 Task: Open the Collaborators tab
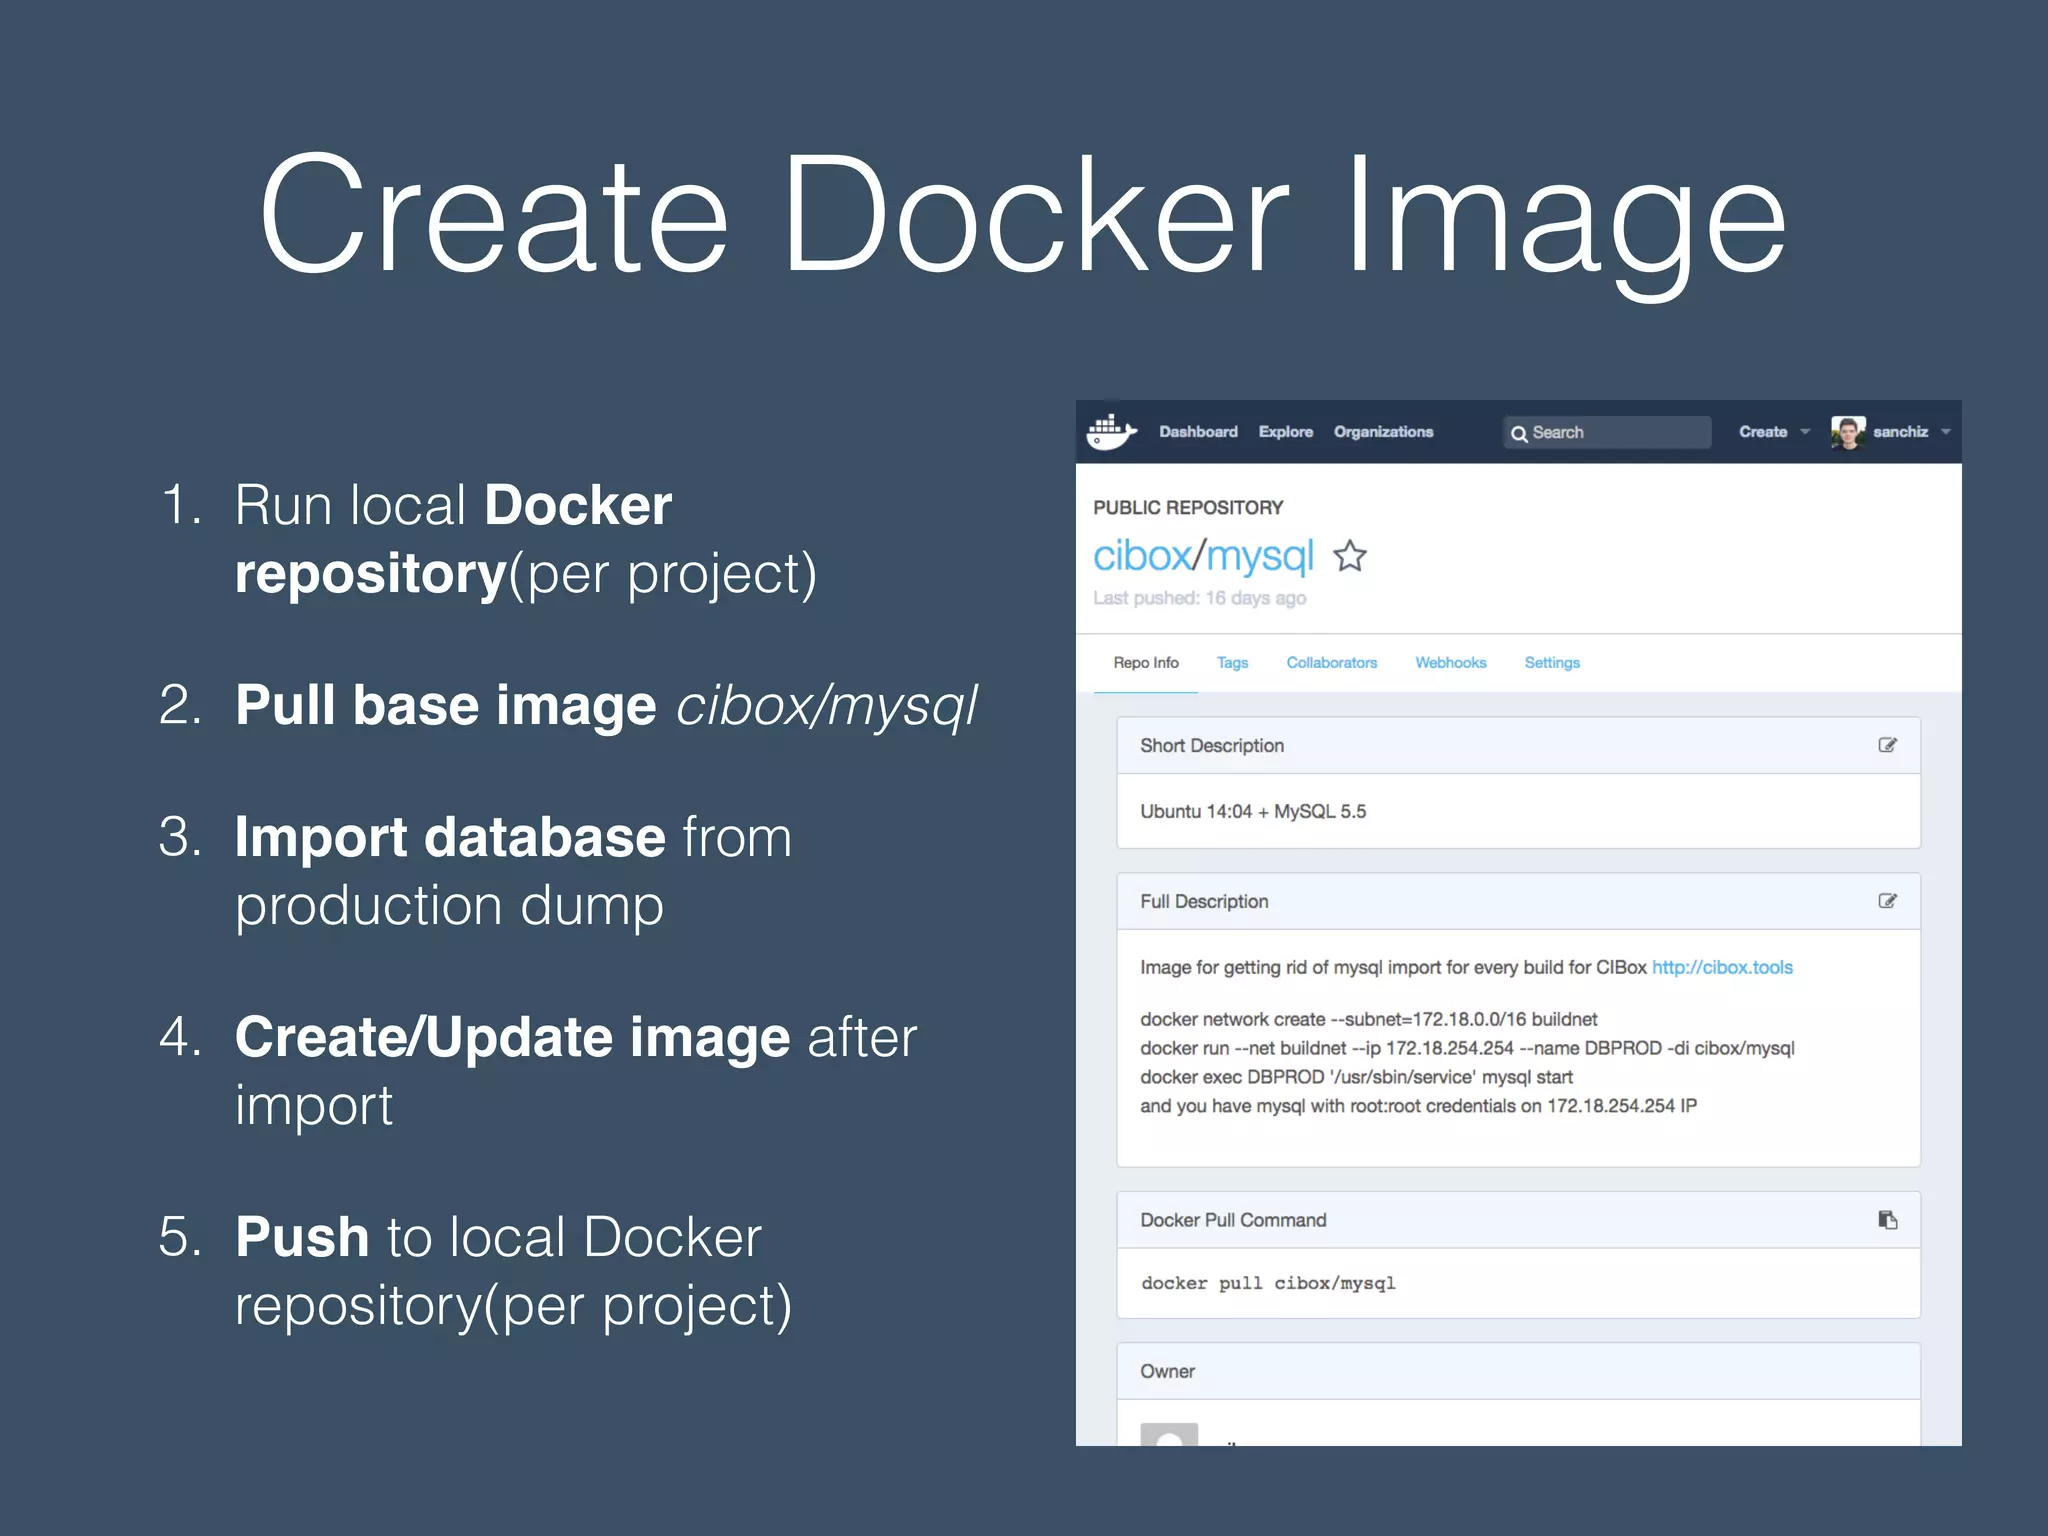pyautogui.click(x=1331, y=663)
